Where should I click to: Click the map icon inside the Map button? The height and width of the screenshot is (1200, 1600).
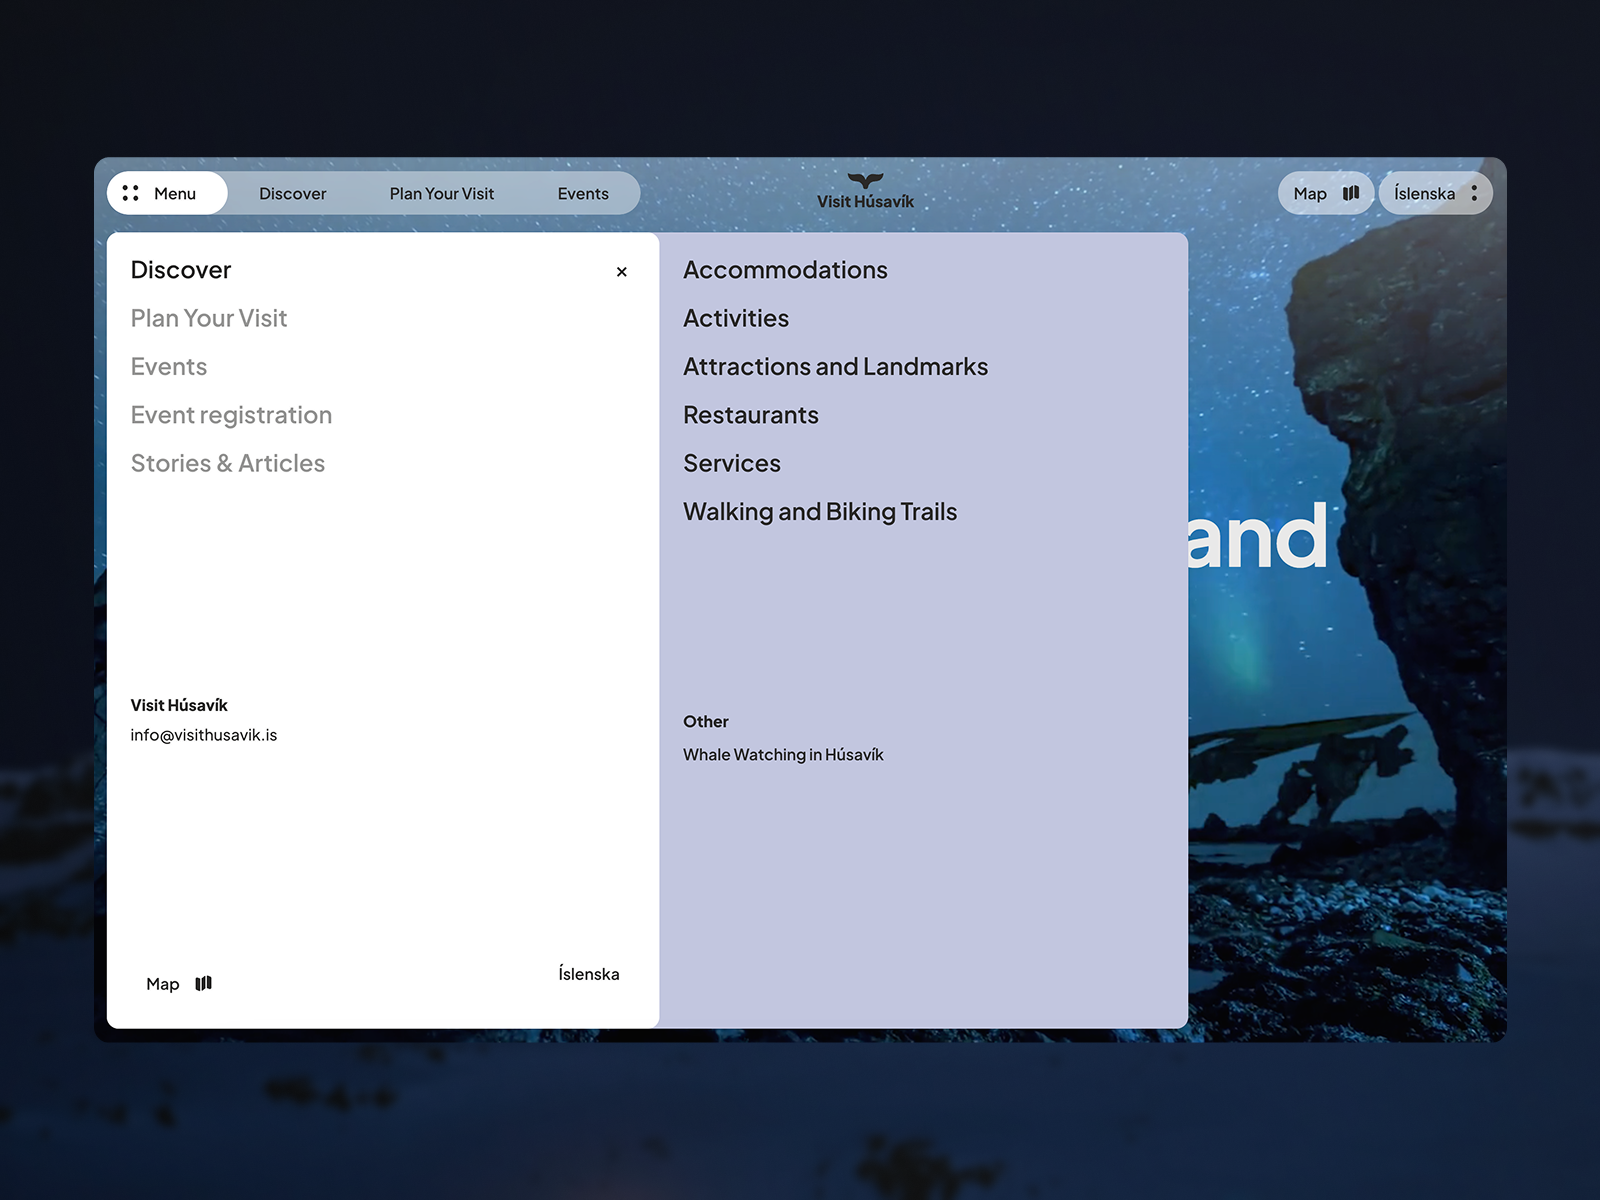click(x=1351, y=193)
